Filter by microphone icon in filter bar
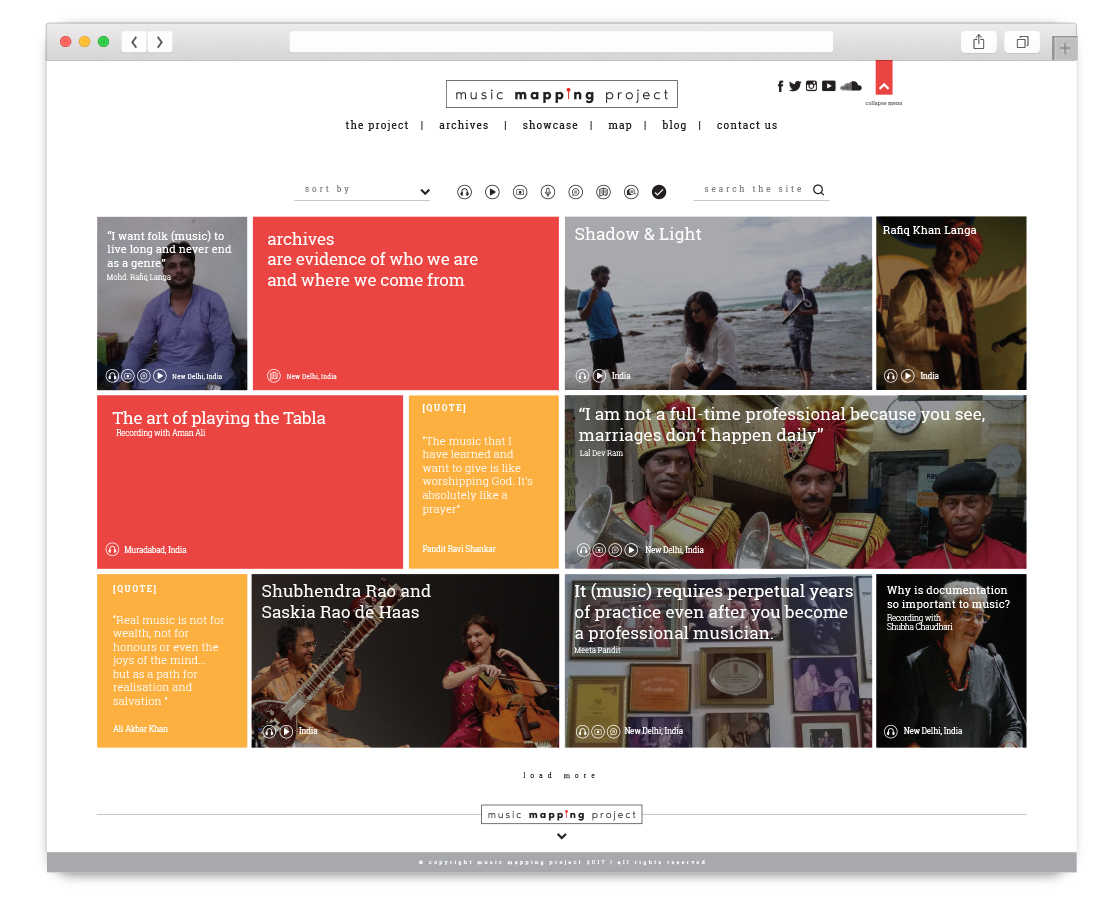Screen dimensions: 1120x905 click(x=548, y=191)
